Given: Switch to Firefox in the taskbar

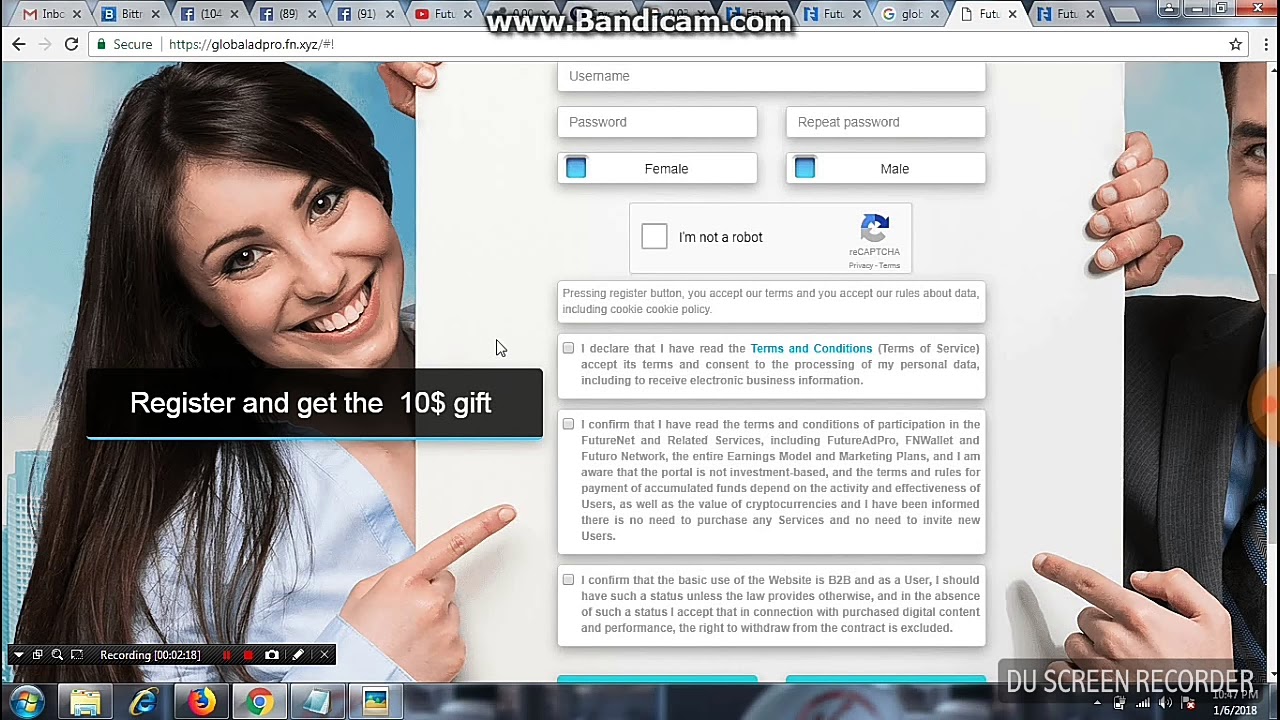Looking at the screenshot, I should tap(202, 703).
